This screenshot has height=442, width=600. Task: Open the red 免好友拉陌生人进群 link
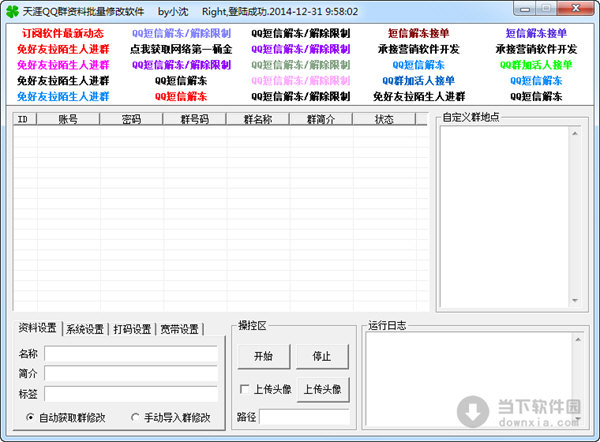click(63, 49)
